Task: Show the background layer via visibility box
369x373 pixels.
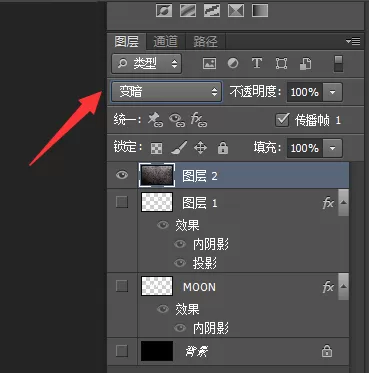Action: (x=122, y=351)
